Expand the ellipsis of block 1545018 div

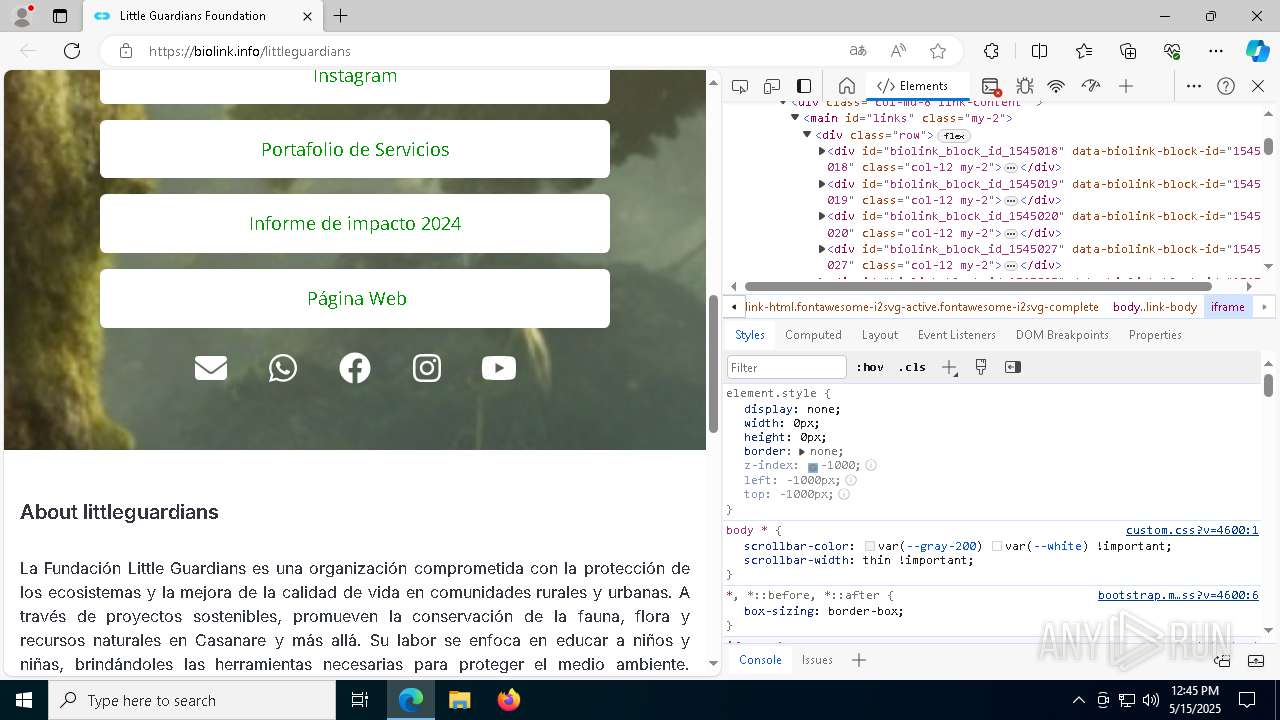pos(1011,168)
